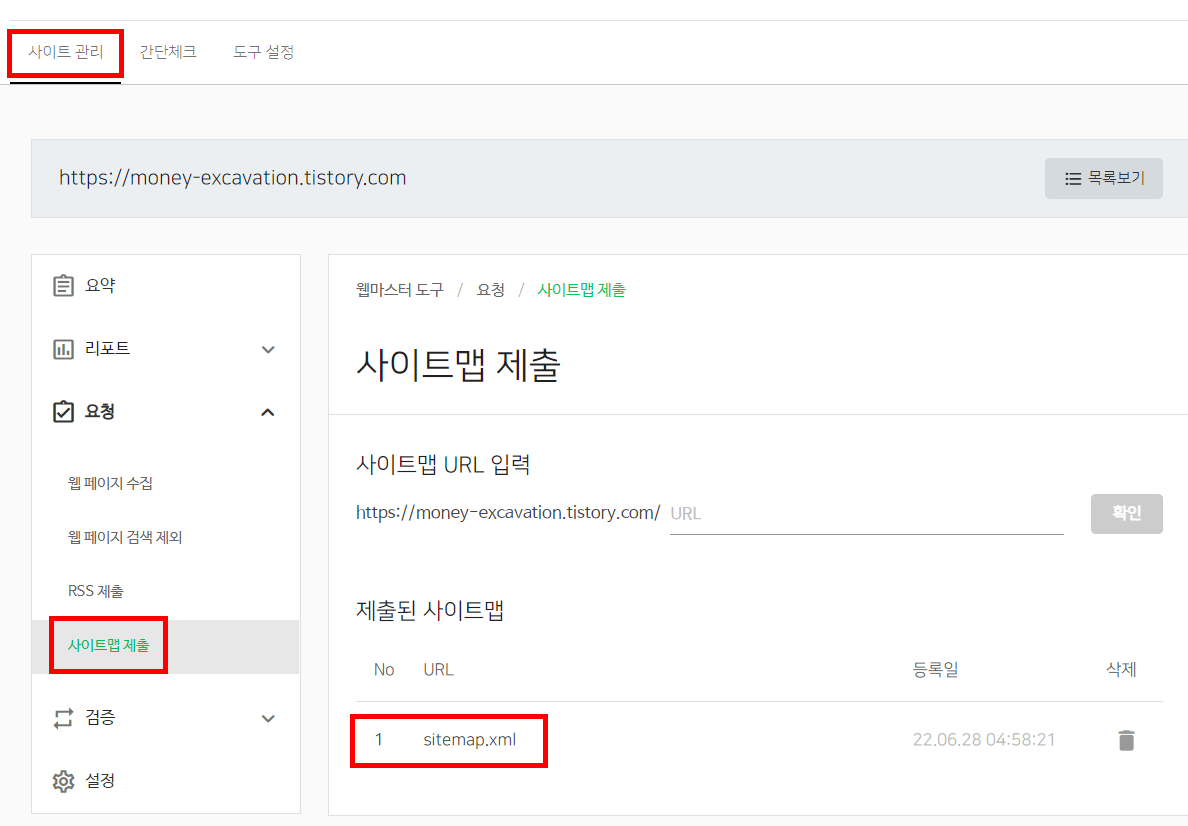This screenshot has width=1188, height=826.
Task: Click the 사이트맵 제출 page heading
Action: (x=458, y=365)
